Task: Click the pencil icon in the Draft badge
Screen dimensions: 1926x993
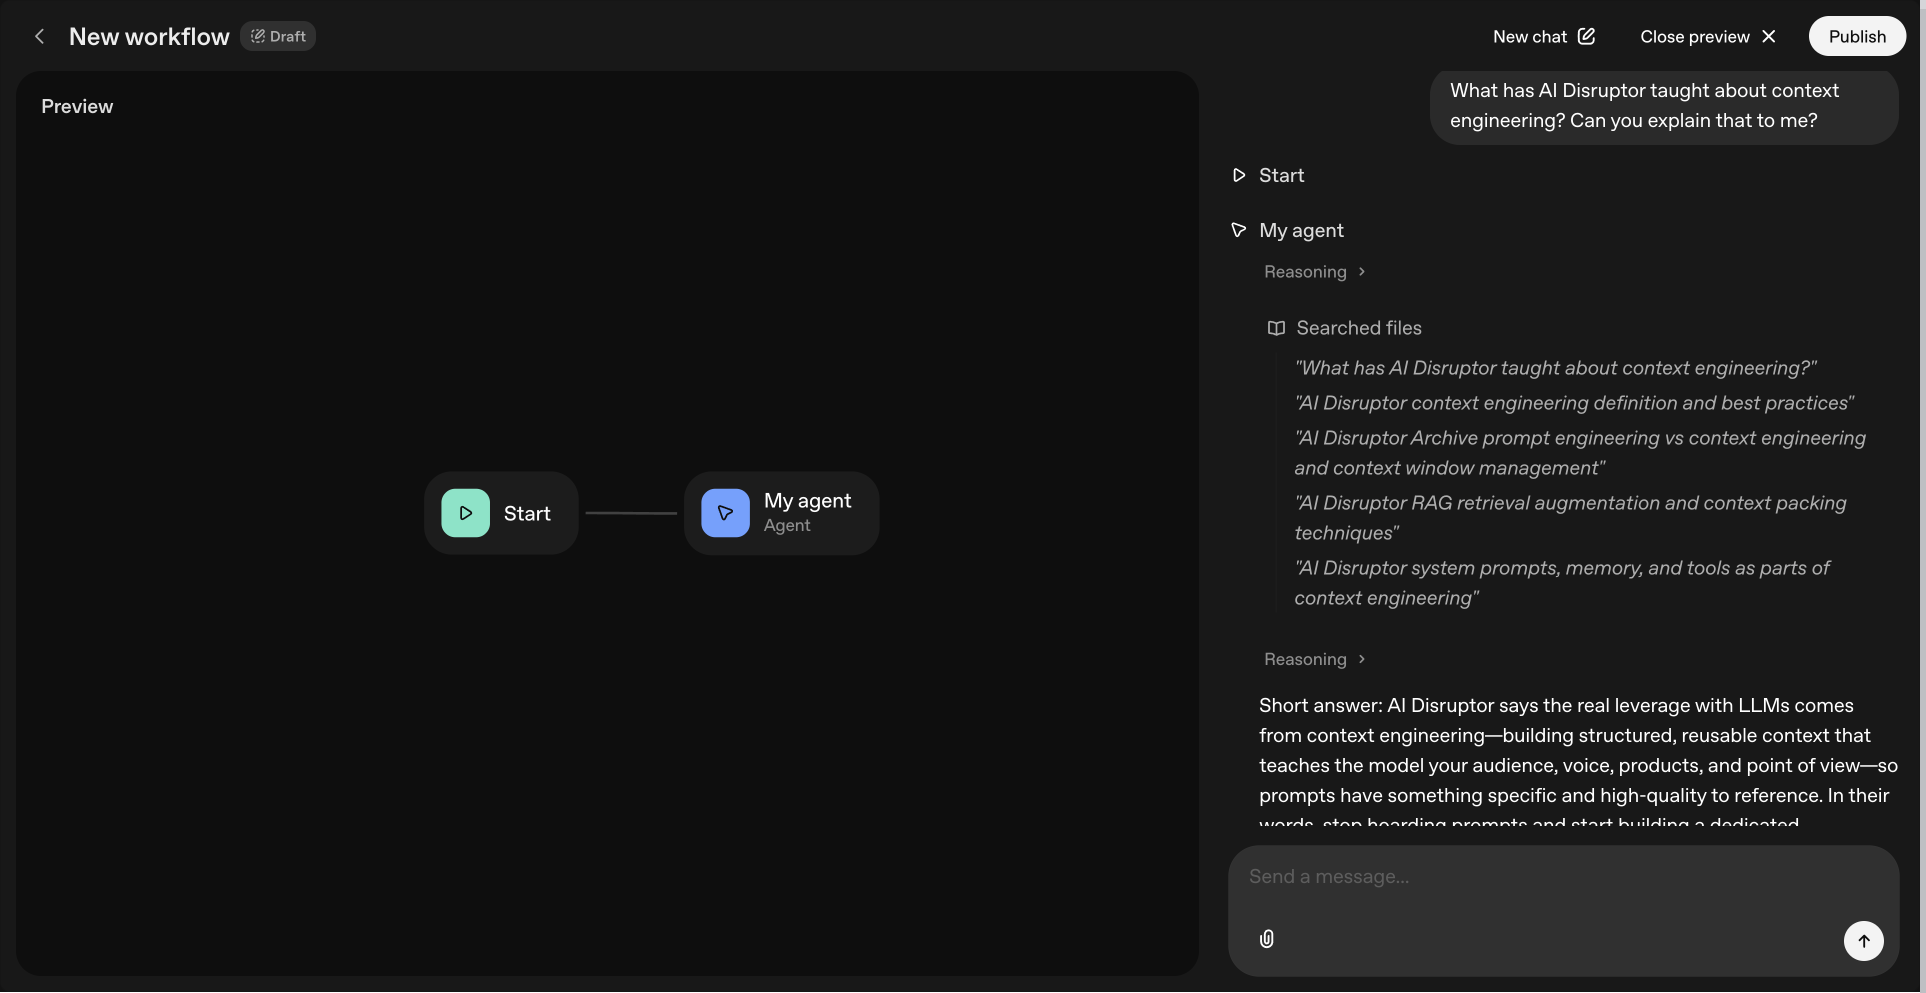Action: [258, 36]
